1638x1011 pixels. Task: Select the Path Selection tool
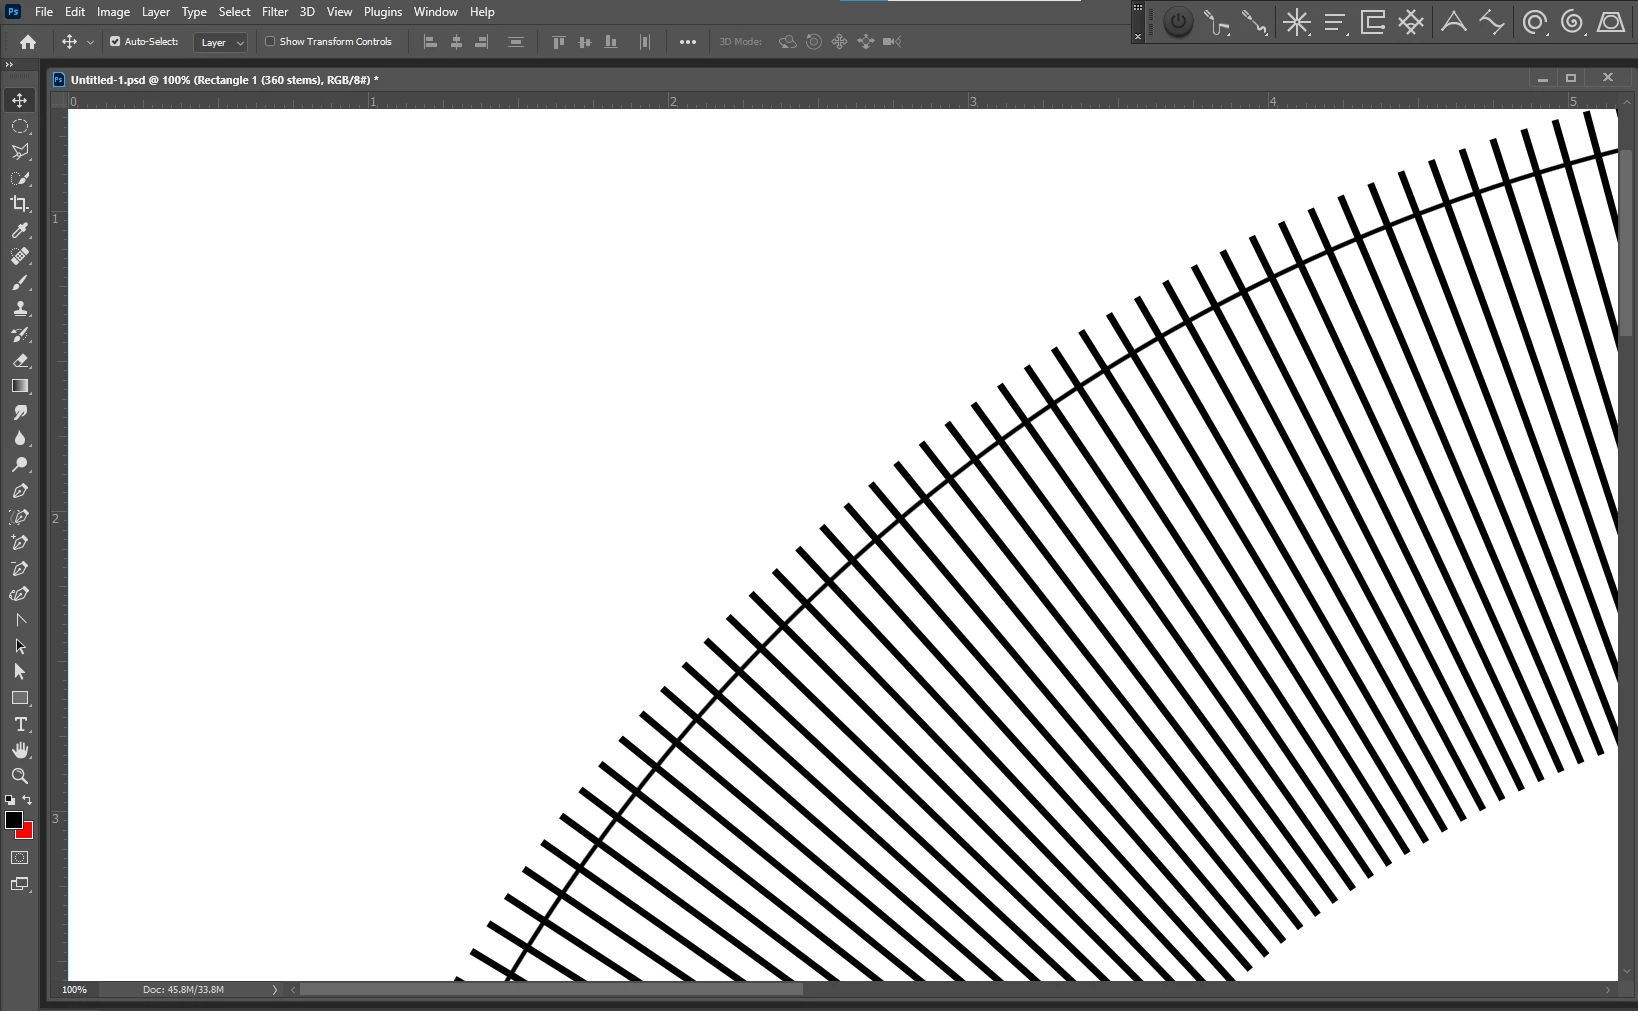click(20, 646)
